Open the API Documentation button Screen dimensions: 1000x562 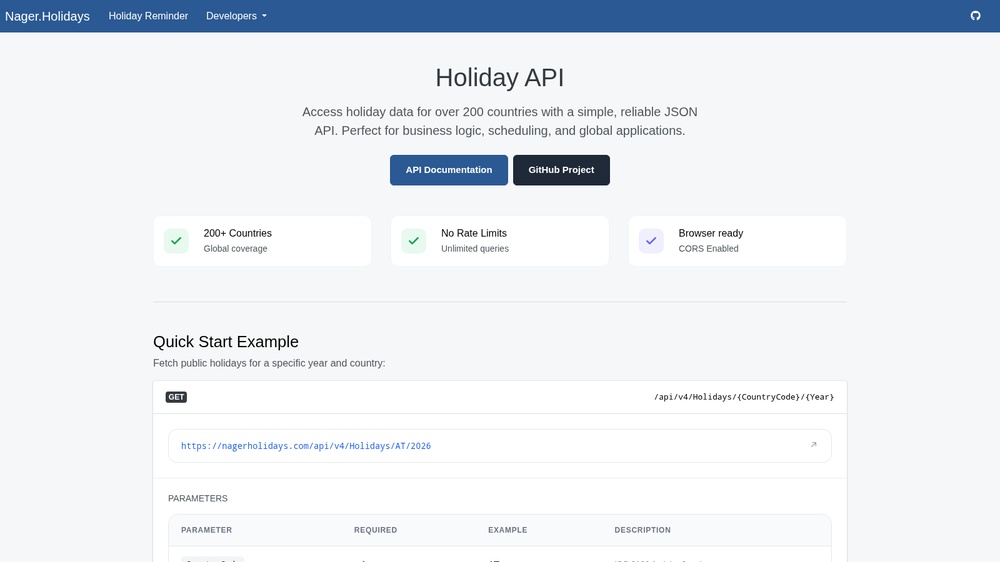pyautogui.click(x=449, y=170)
